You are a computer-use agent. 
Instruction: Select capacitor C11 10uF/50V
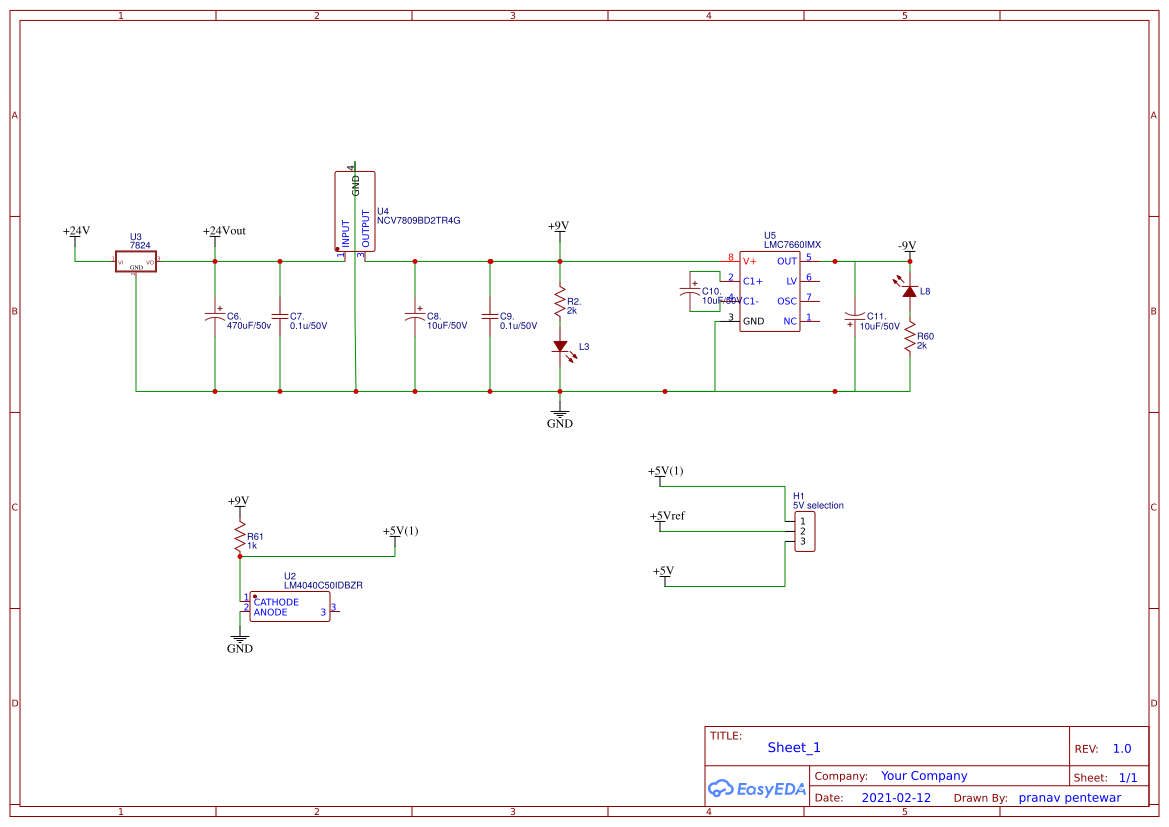pos(855,318)
